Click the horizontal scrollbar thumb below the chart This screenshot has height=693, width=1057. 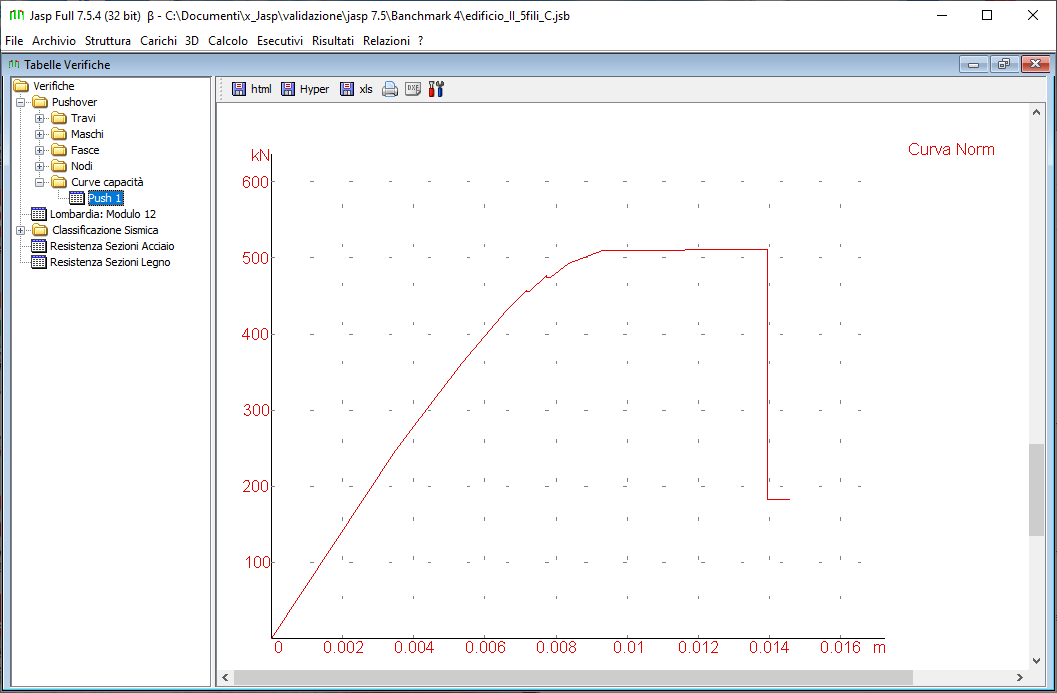coord(573,677)
